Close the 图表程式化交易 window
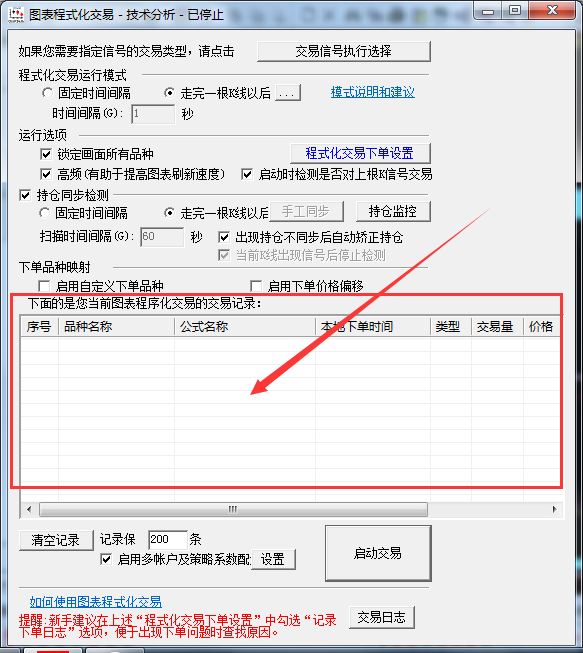This screenshot has width=583, height=653. pyautogui.click(x=552, y=10)
